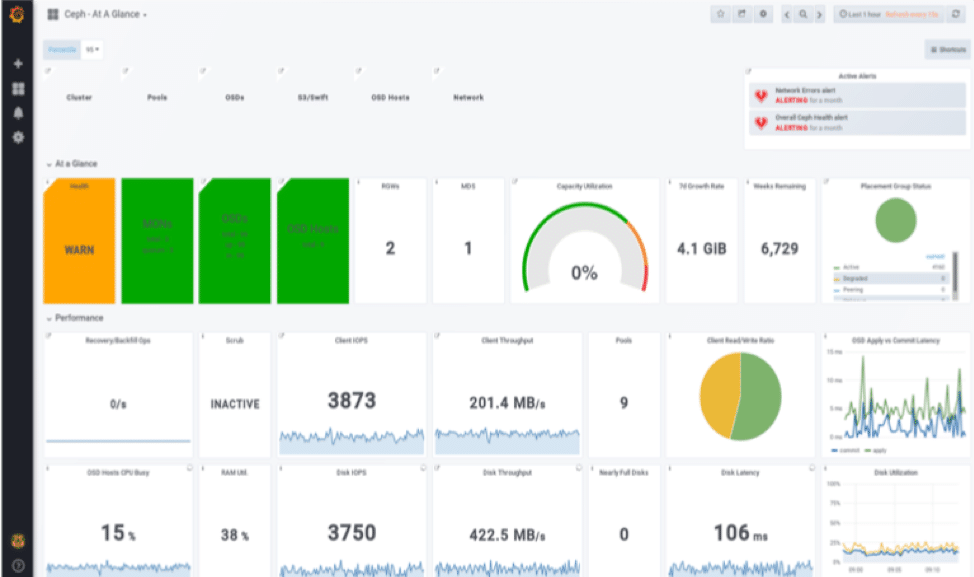Open the Configuration gear icon in sidebar
Viewport: 974px width, 577px height.
(18, 137)
